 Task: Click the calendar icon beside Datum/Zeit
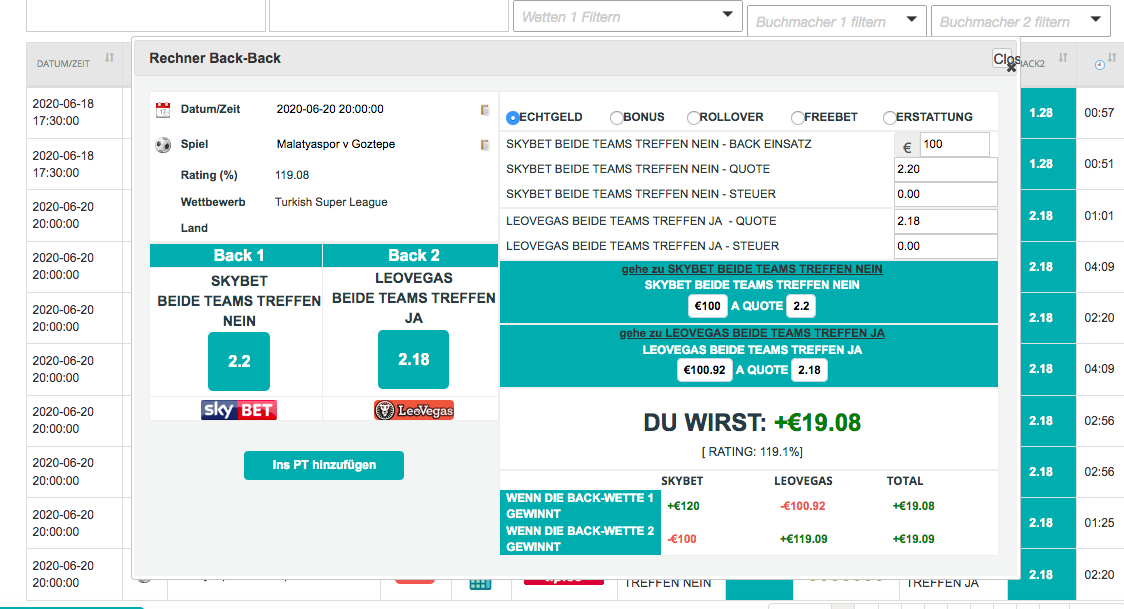pos(163,110)
